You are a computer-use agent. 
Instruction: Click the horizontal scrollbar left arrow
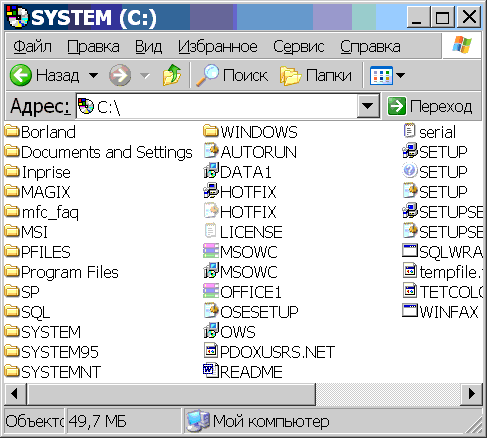tap(15, 394)
